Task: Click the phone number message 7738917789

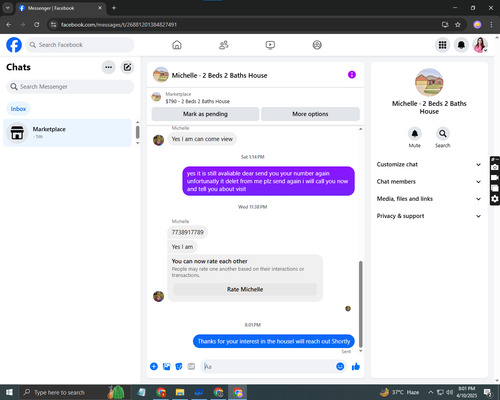Action: tap(187, 232)
